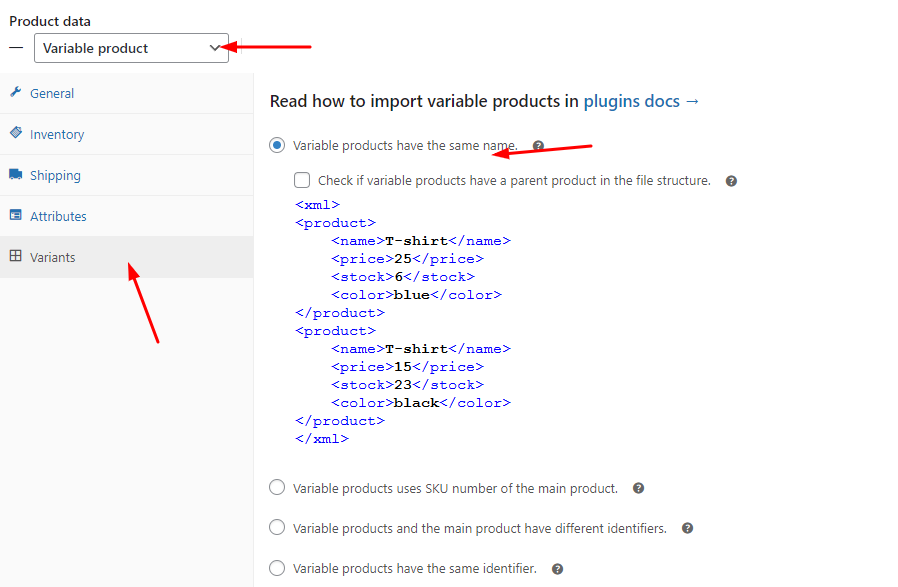Choose different identifiers radio option
Viewport: 898px width, 587px height.
[277, 527]
